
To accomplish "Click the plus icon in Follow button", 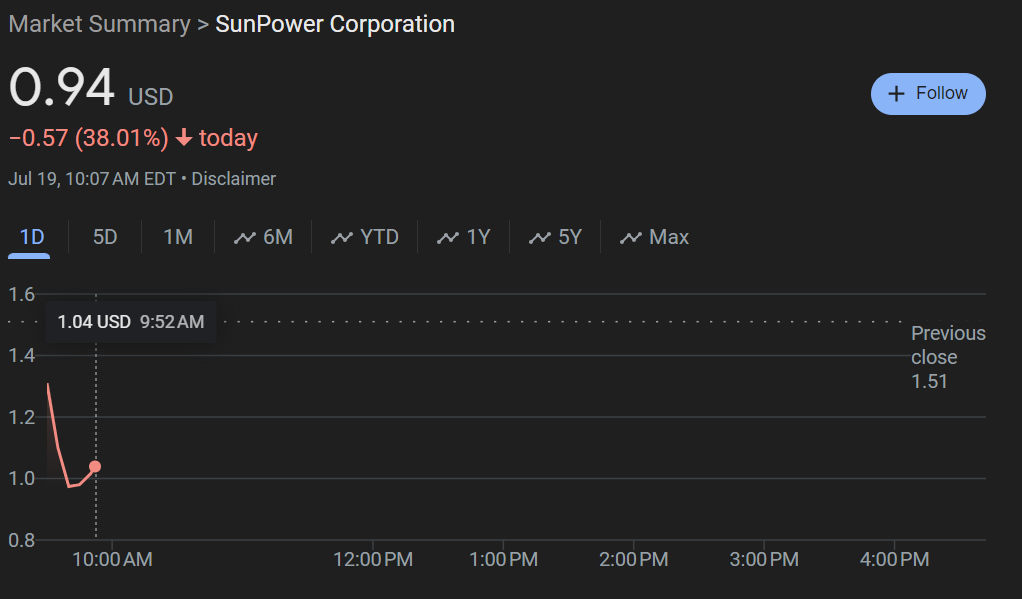I will (x=896, y=94).
